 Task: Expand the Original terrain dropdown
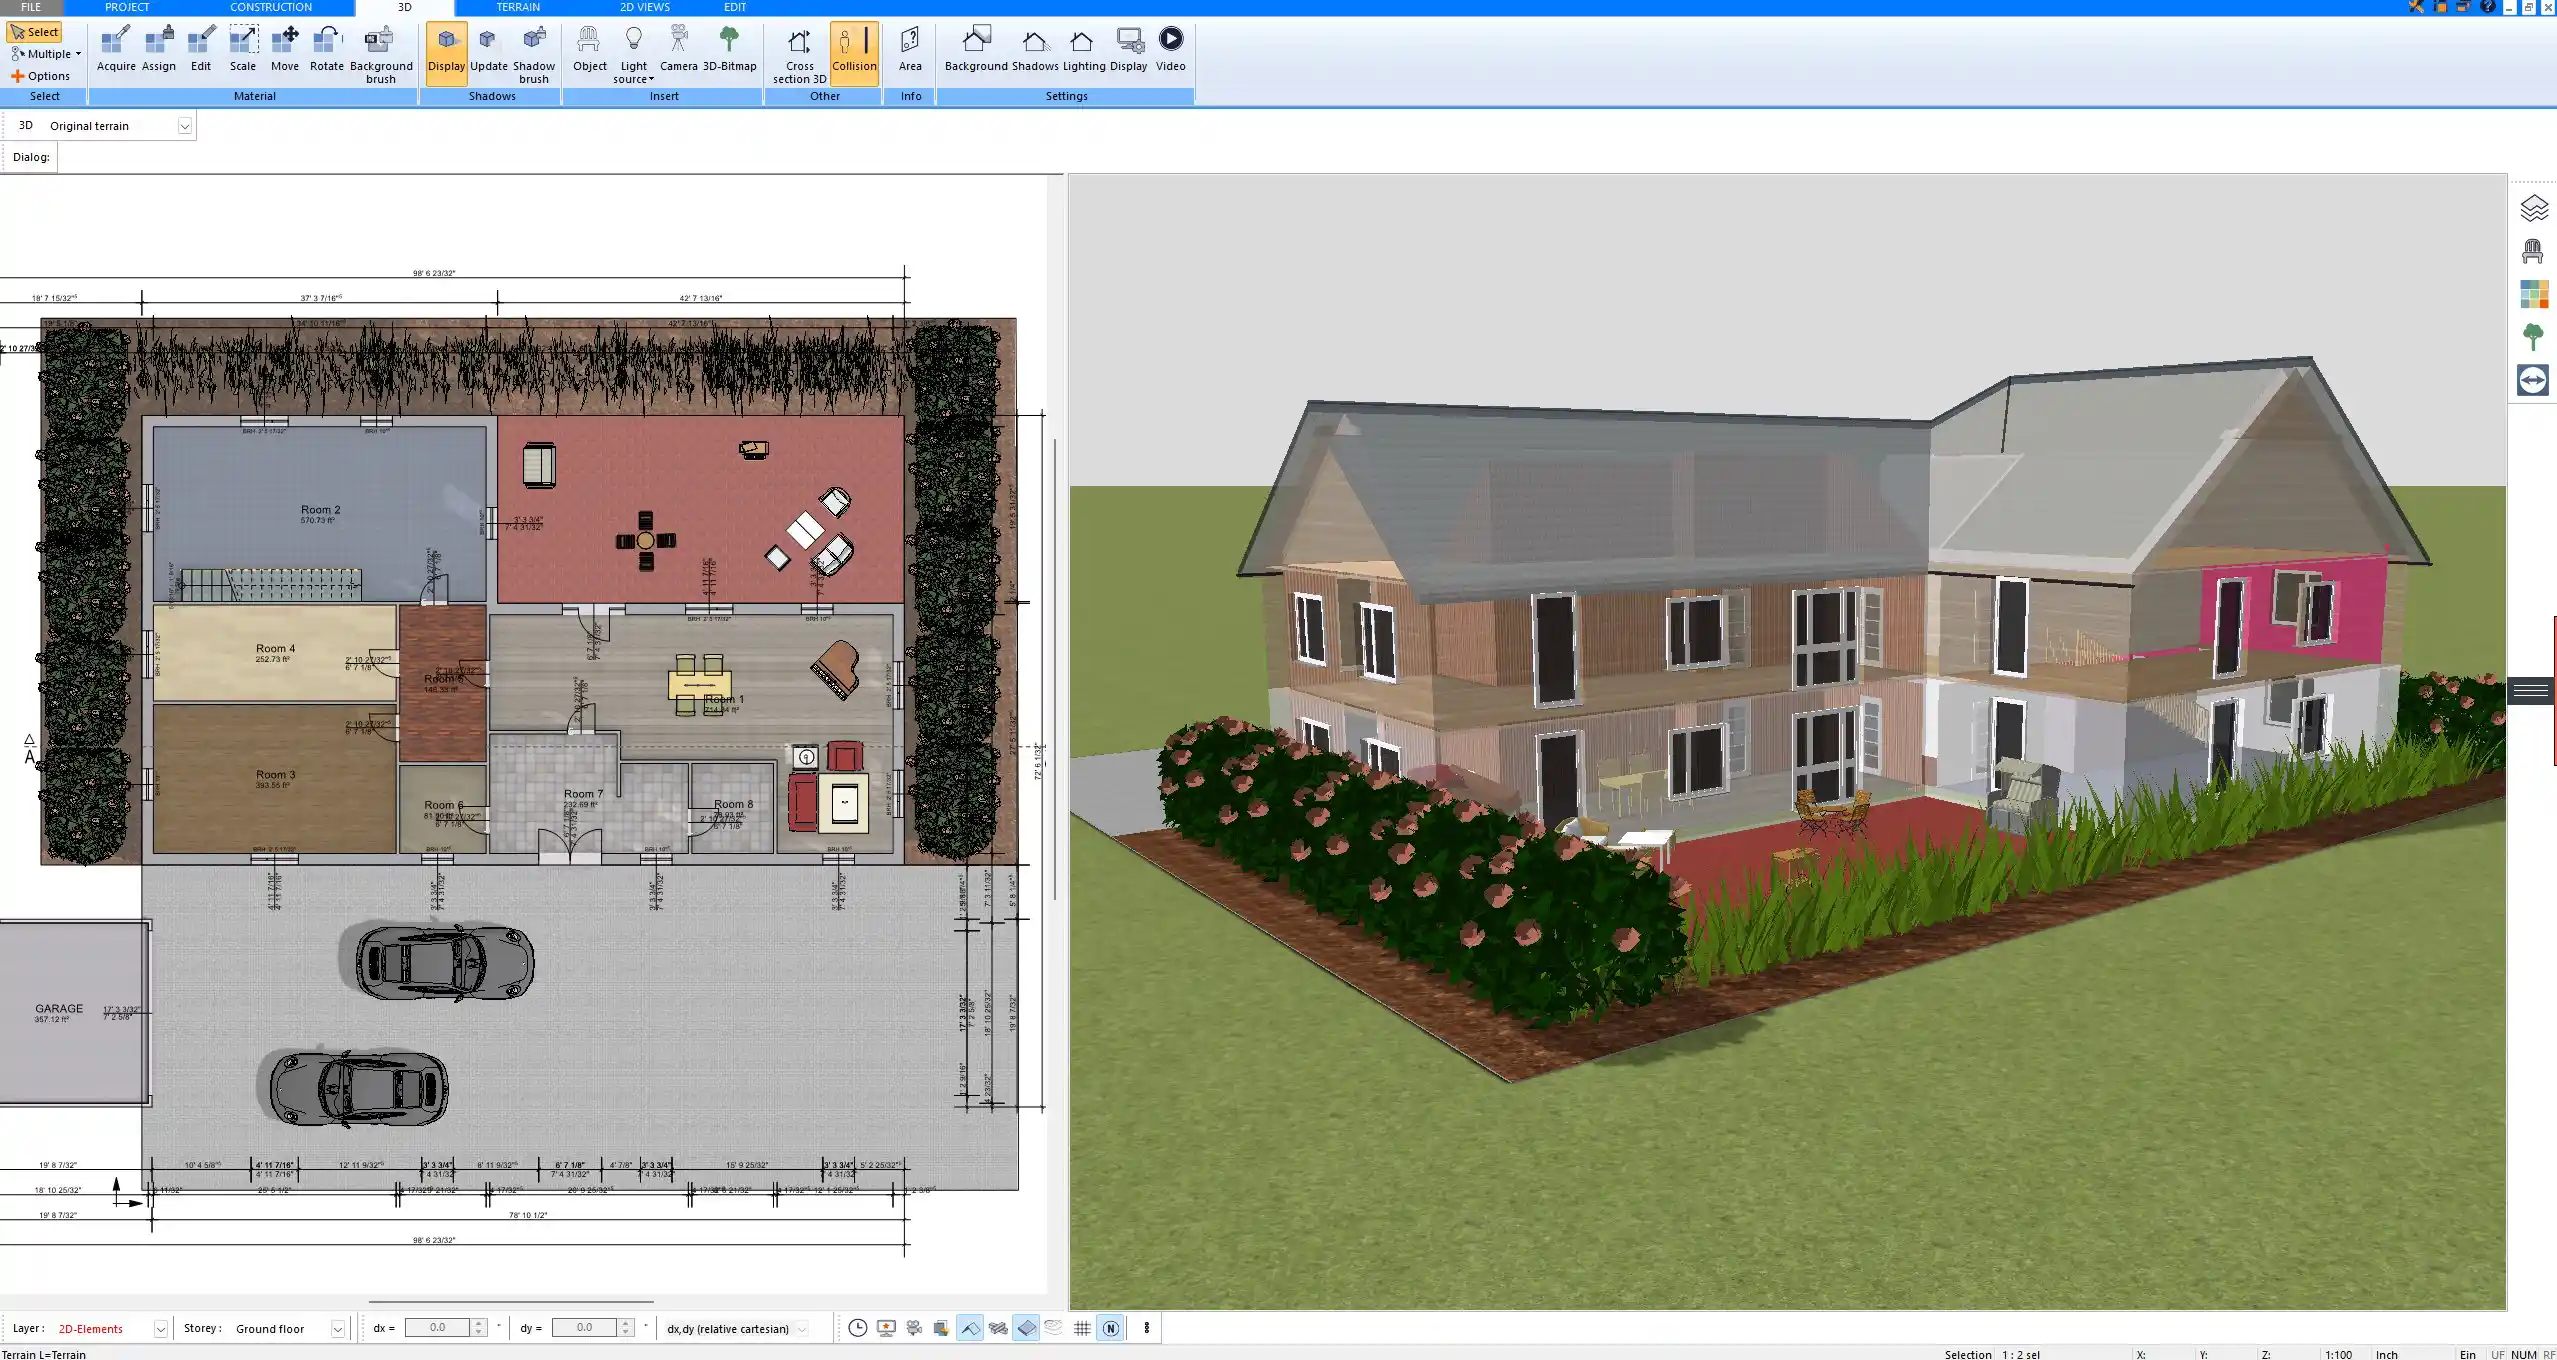click(184, 126)
